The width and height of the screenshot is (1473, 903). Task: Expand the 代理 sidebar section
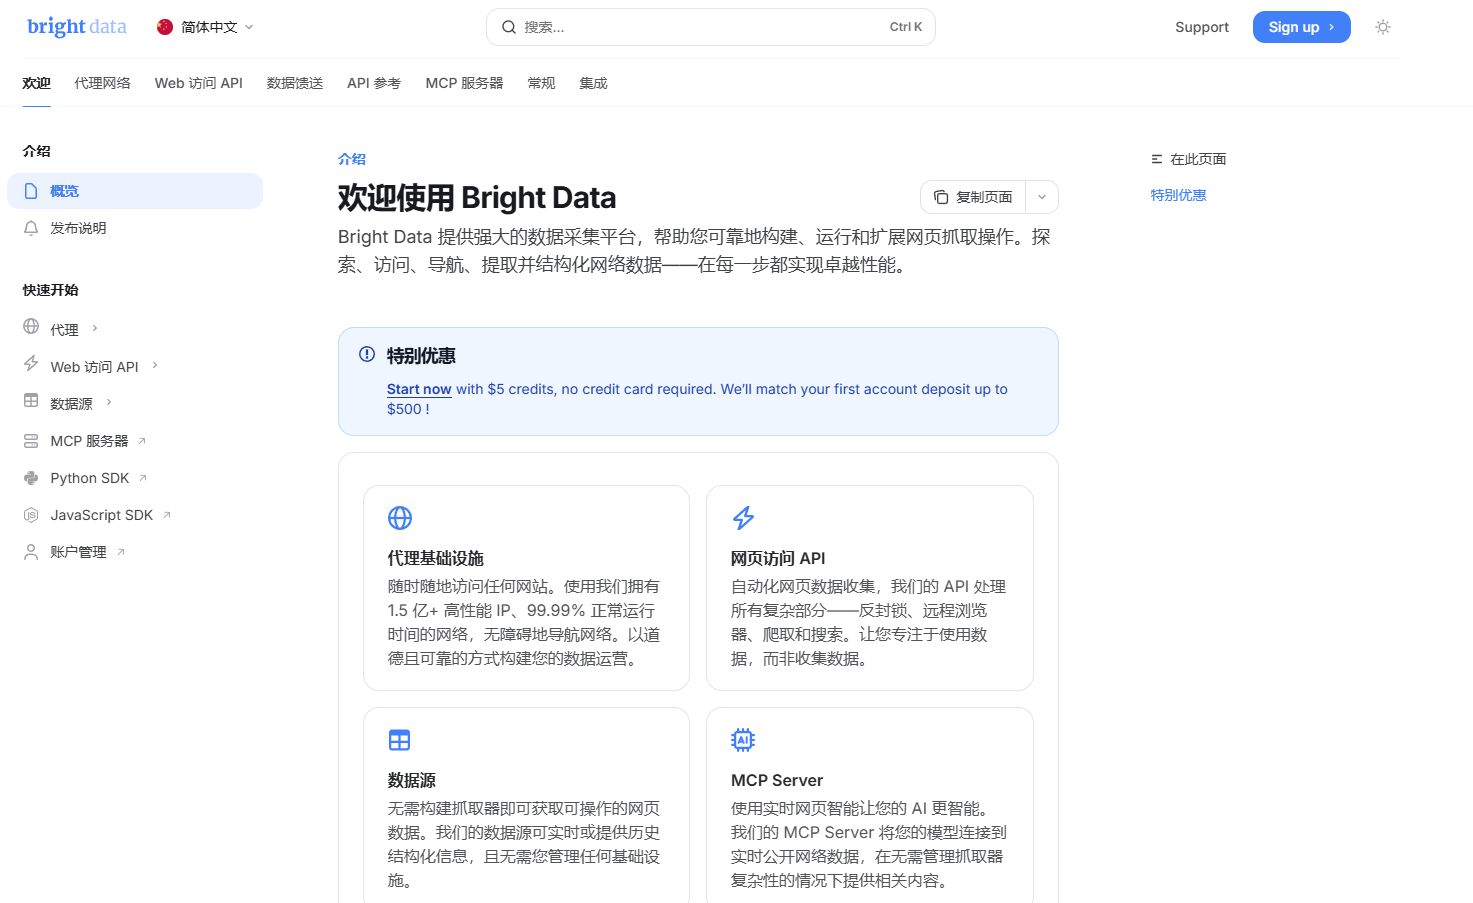95,328
